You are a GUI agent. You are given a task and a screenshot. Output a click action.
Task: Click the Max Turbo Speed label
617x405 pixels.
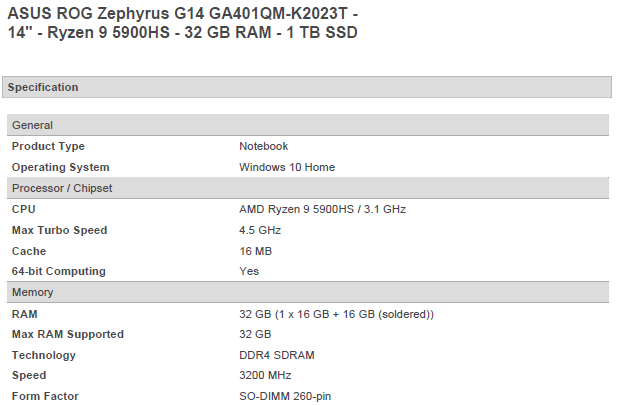pos(59,230)
